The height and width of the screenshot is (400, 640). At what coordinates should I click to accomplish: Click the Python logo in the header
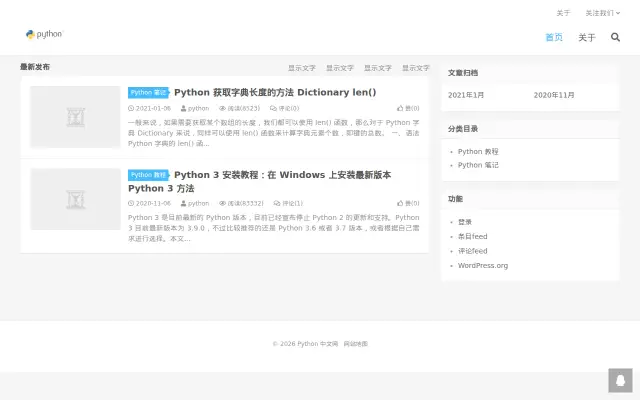click(x=44, y=34)
